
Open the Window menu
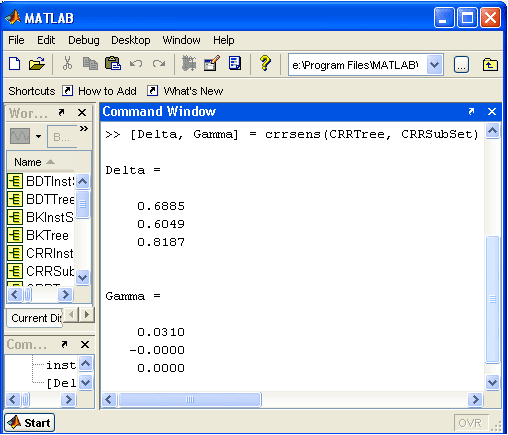(181, 40)
